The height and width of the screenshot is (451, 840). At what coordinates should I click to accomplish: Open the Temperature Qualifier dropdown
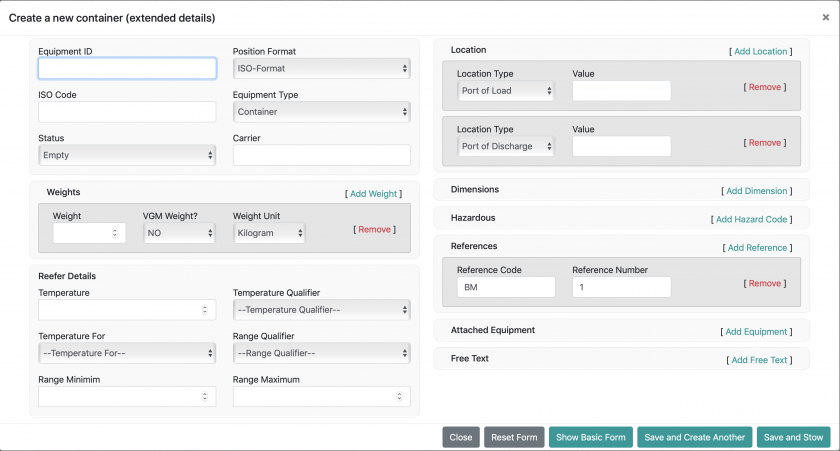(x=321, y=310)
